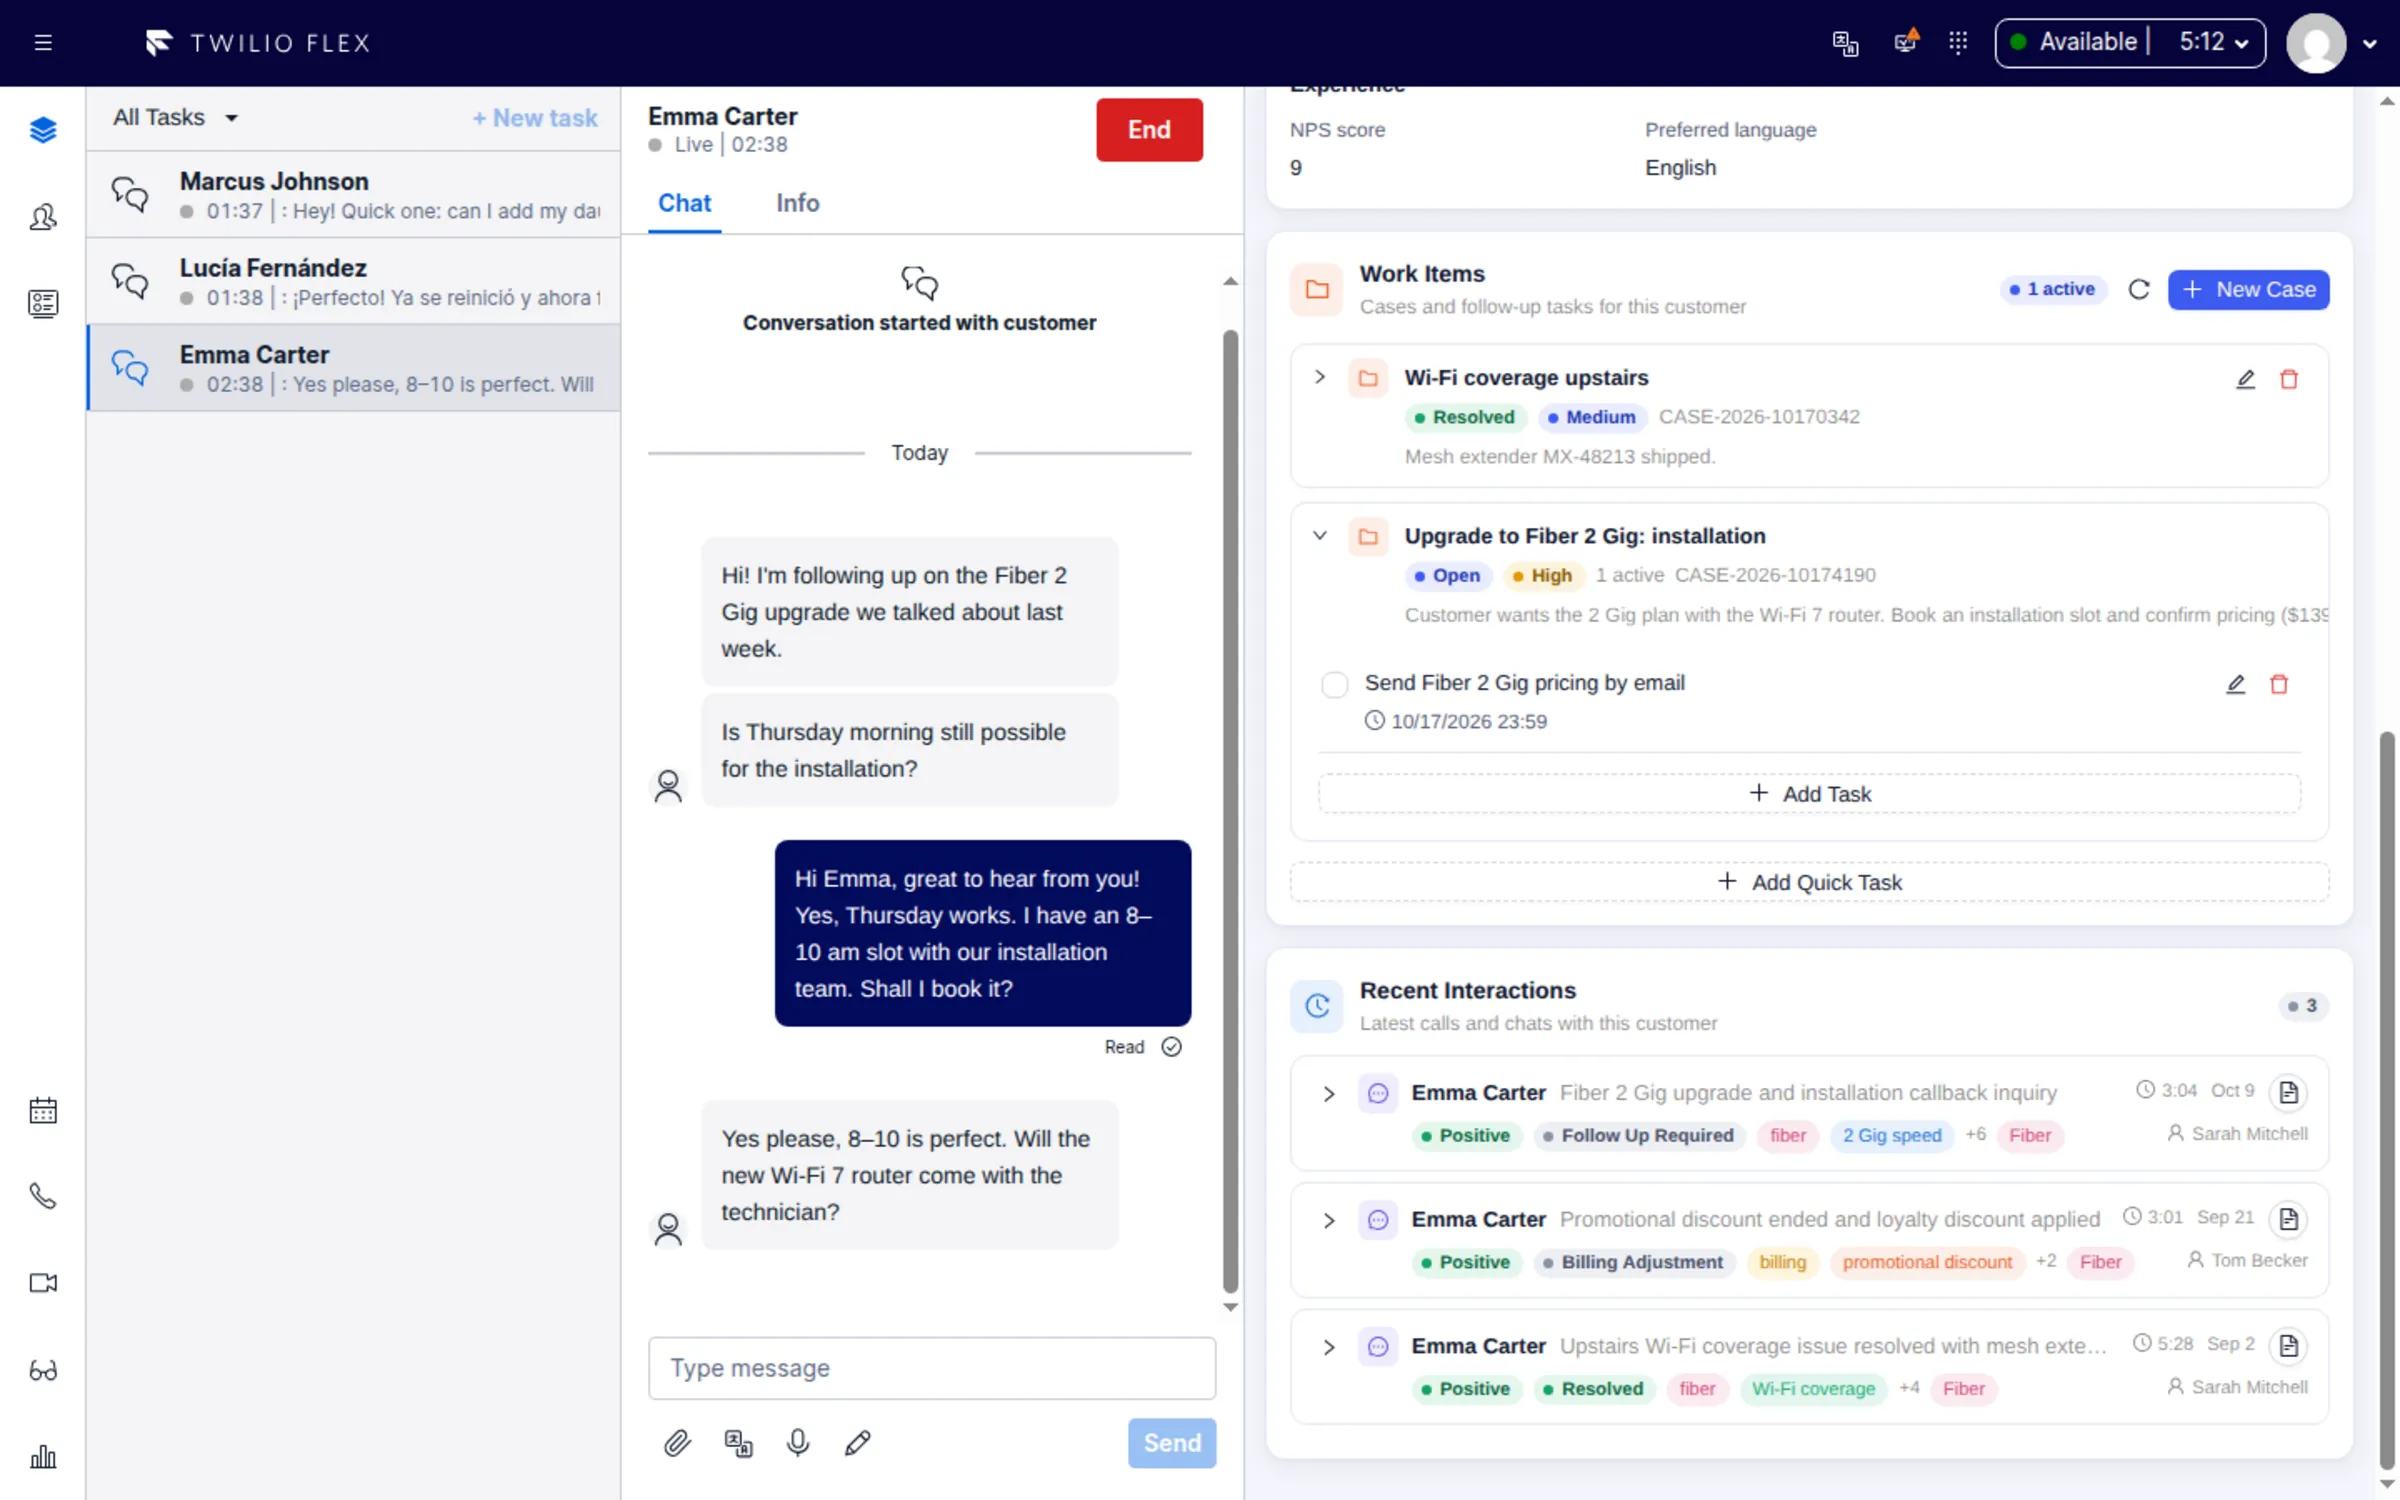Open the apps grid icon in top bar
The height and width of the screenshot is (1500, 2400).
pos(1958,42)
